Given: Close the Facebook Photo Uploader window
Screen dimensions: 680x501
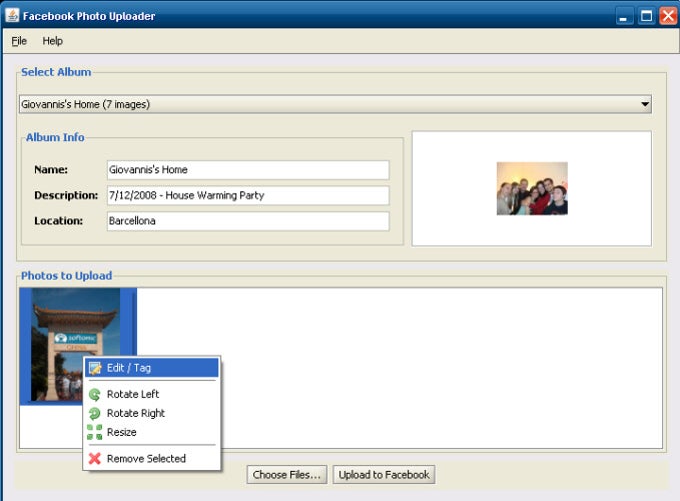Looking at the screenshot, I should (x=668, y=16).
